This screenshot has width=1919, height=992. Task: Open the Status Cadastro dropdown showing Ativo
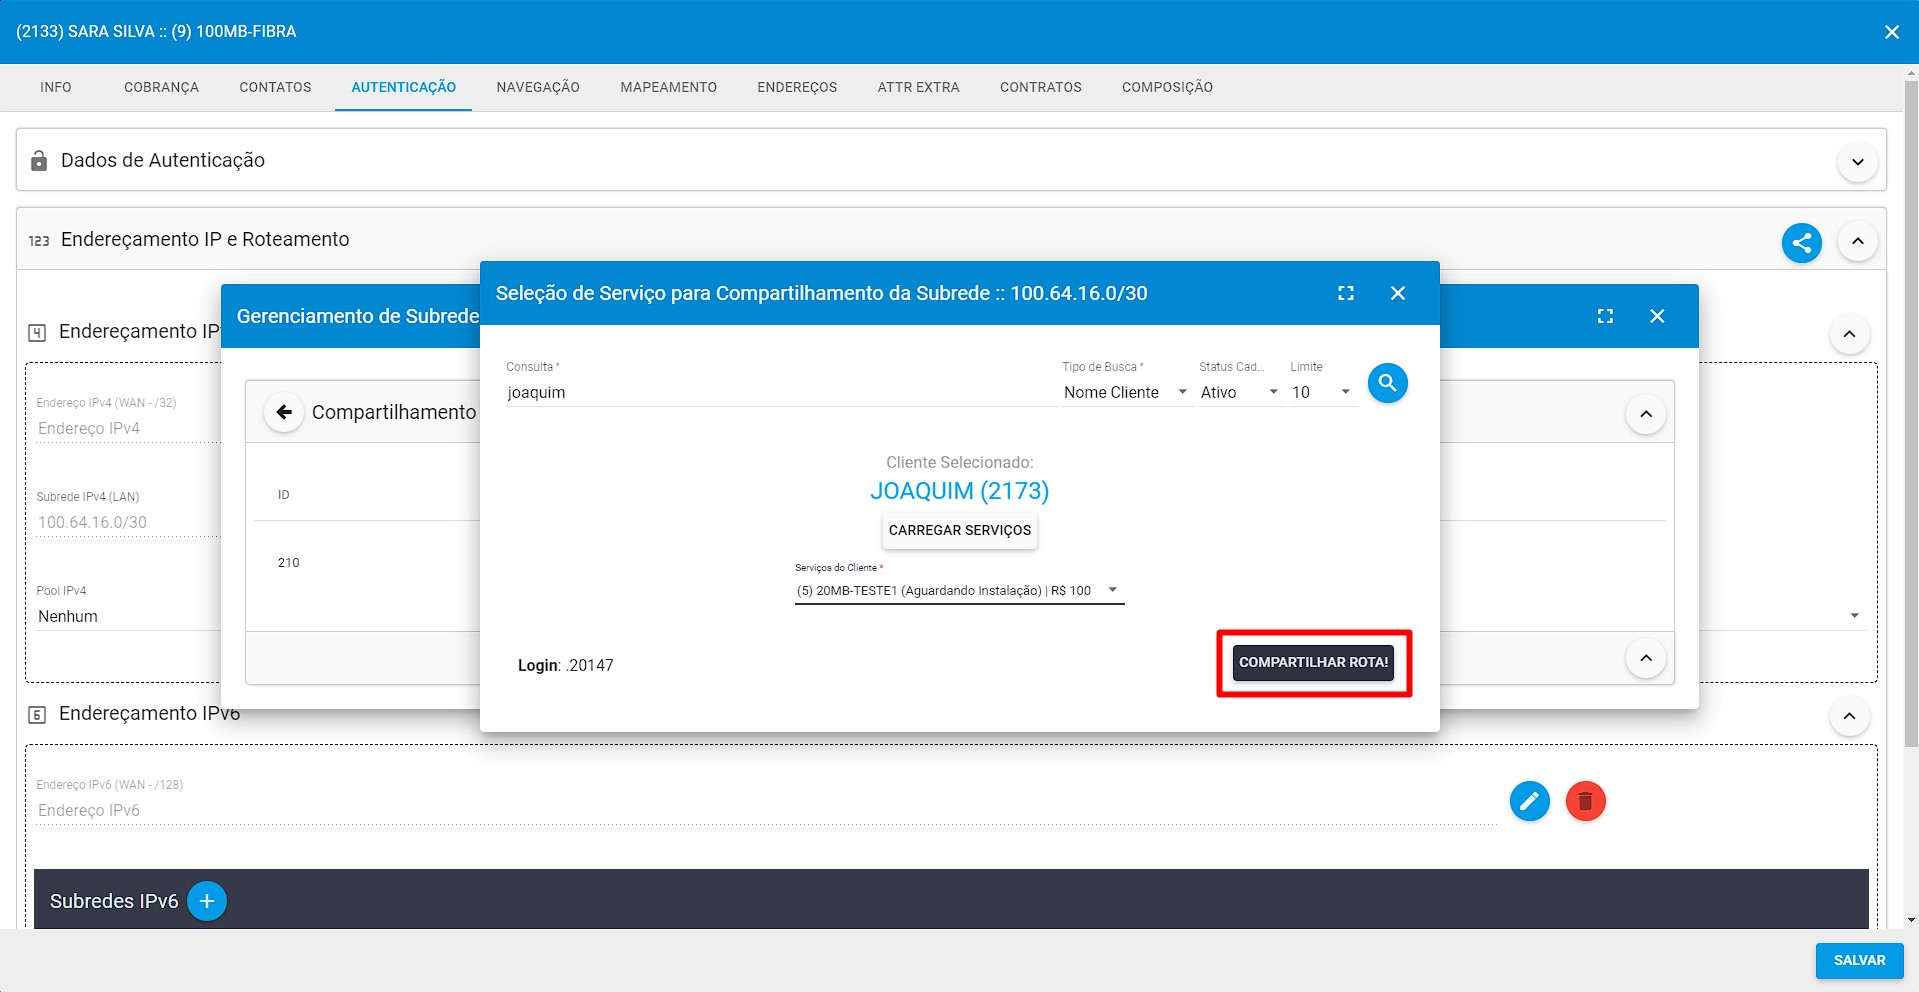click(x=1240, y=392)
